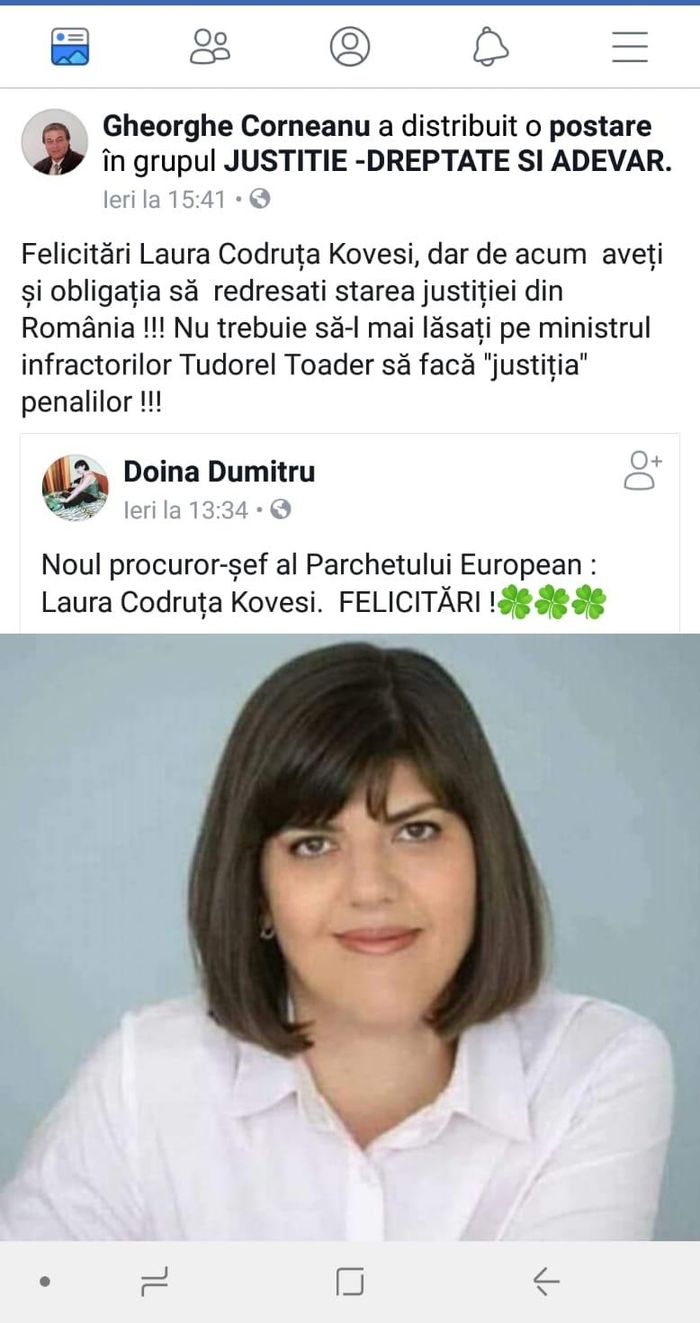Tap the navigation bar dot toggle

(x=44, y=1281)
